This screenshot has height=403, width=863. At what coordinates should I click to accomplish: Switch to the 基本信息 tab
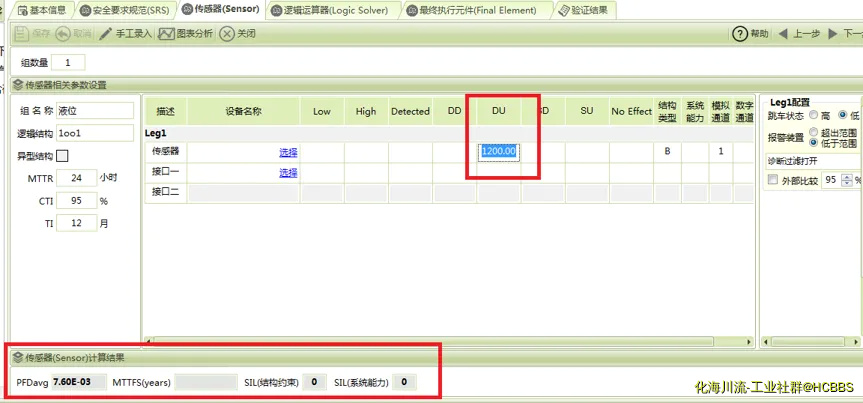42,10
